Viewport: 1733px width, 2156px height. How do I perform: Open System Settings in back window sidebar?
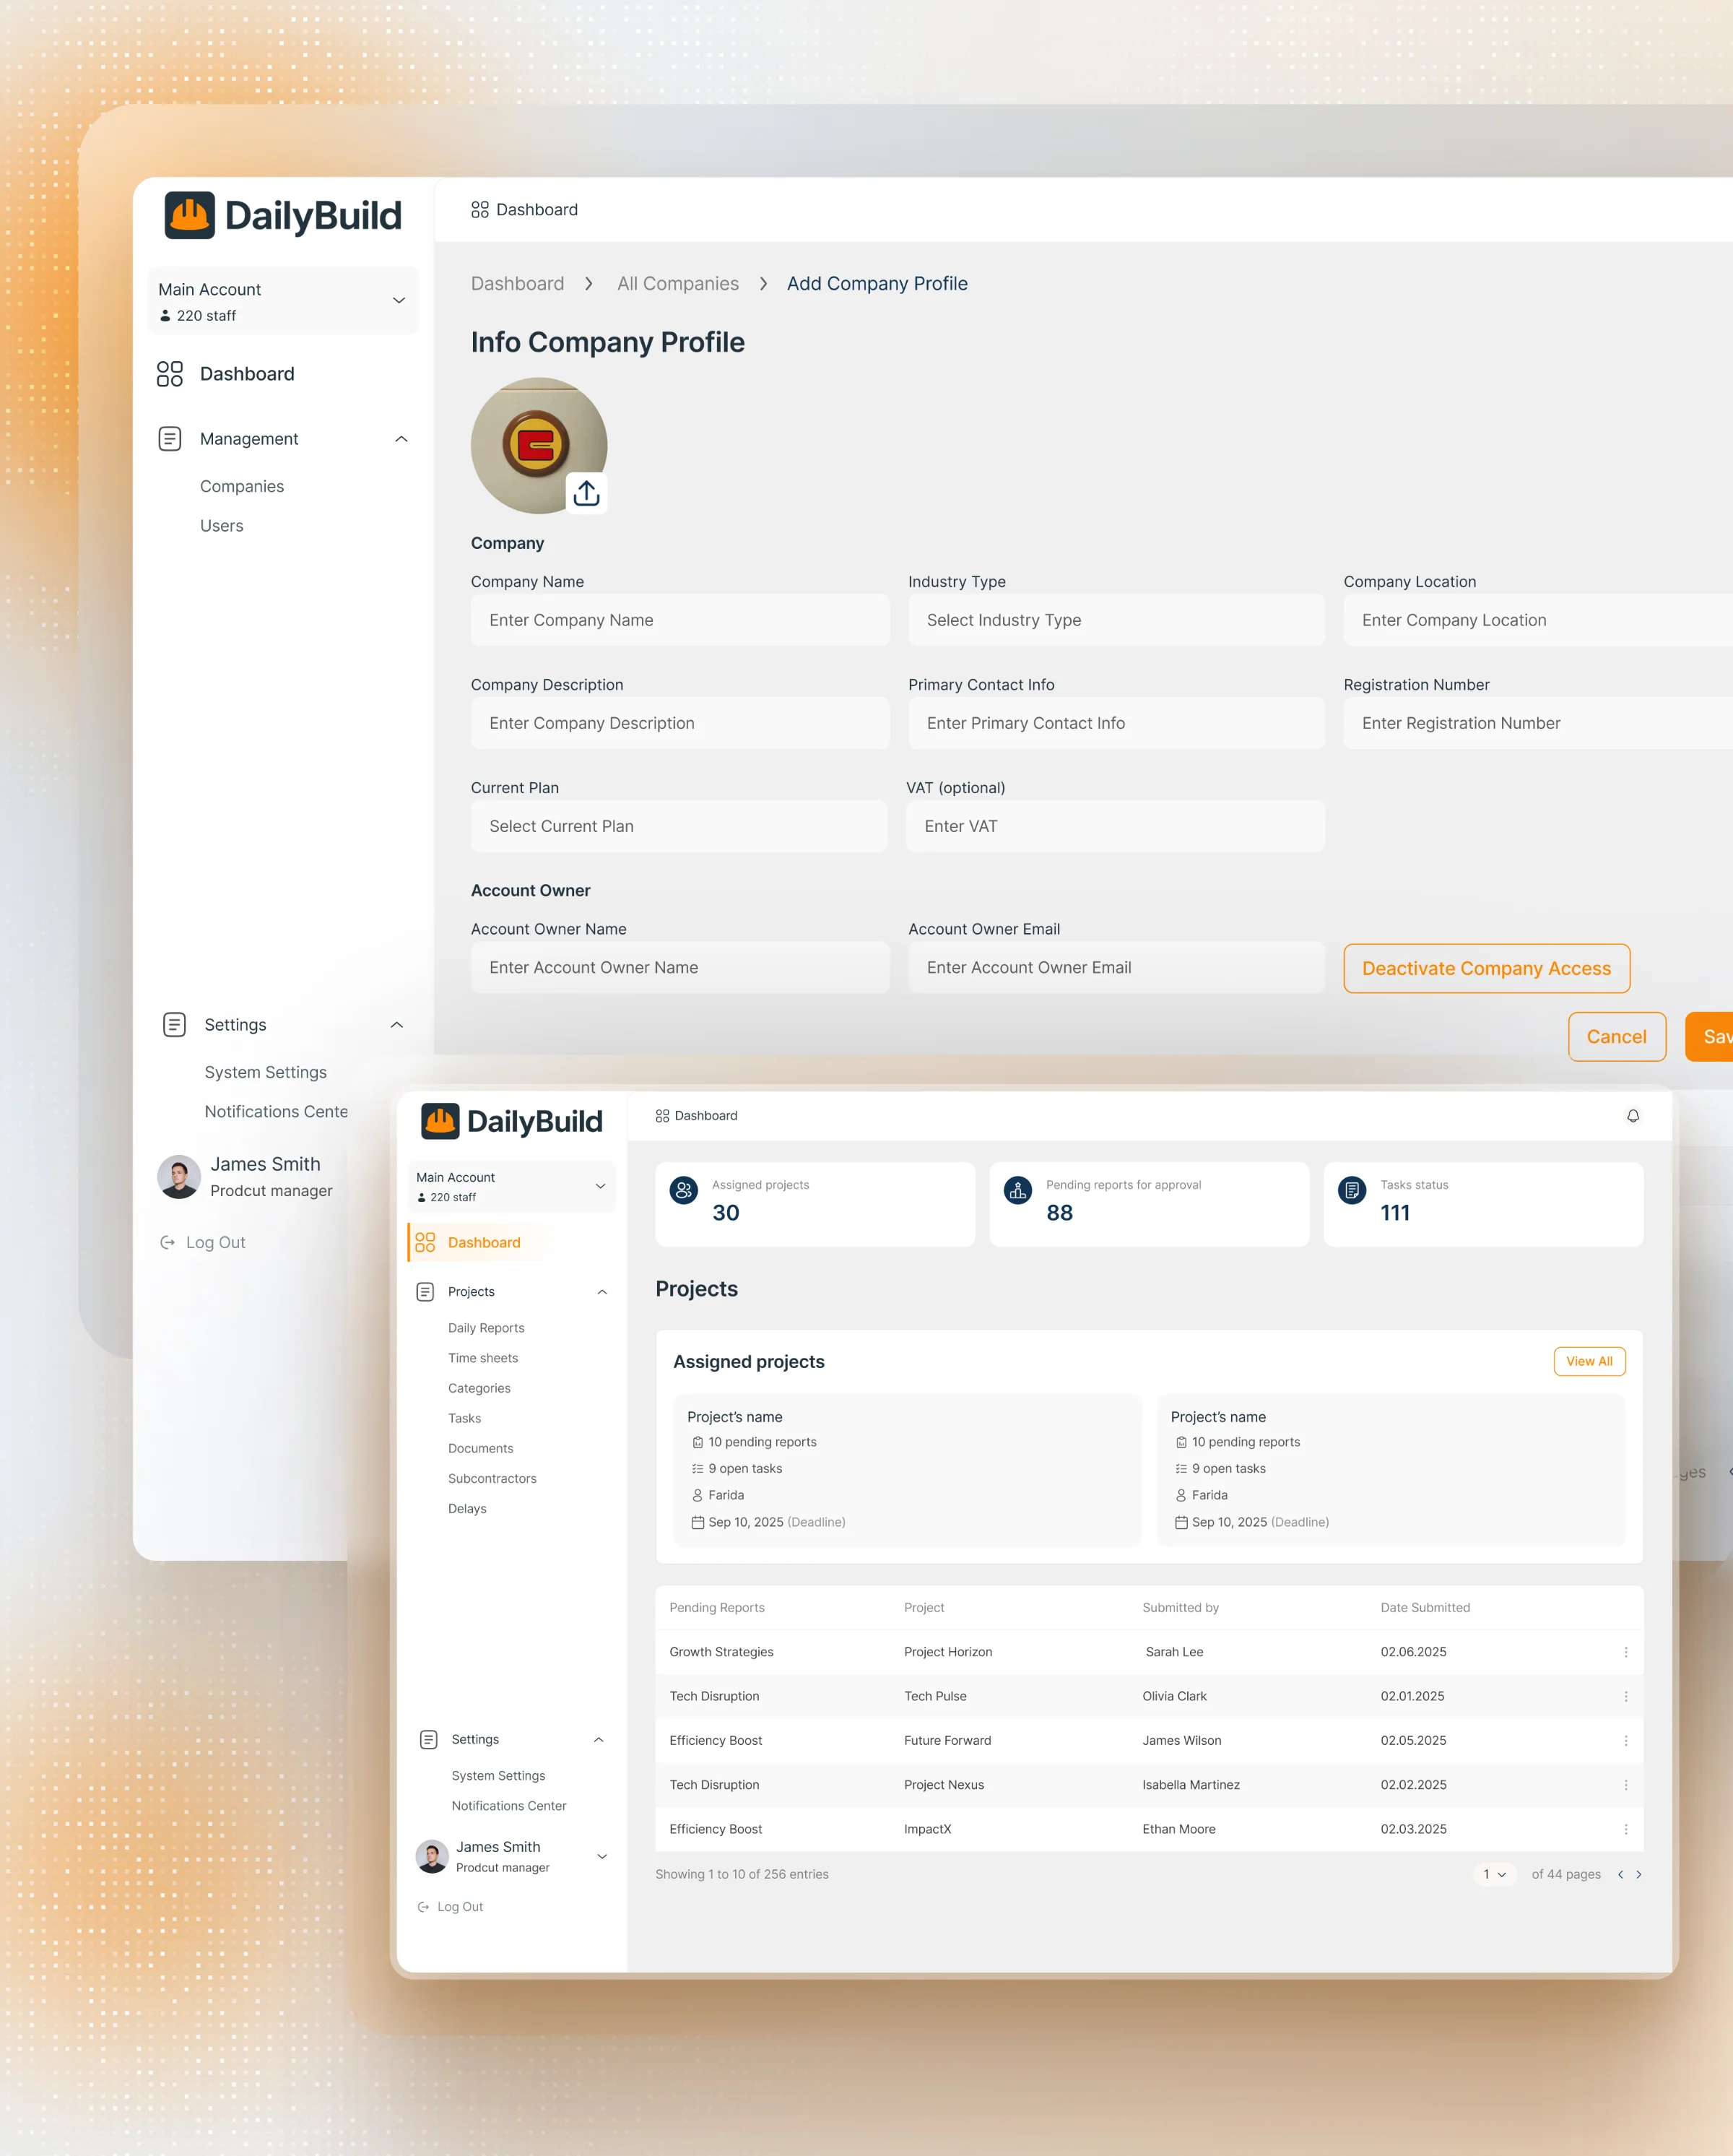point(266,1072)
